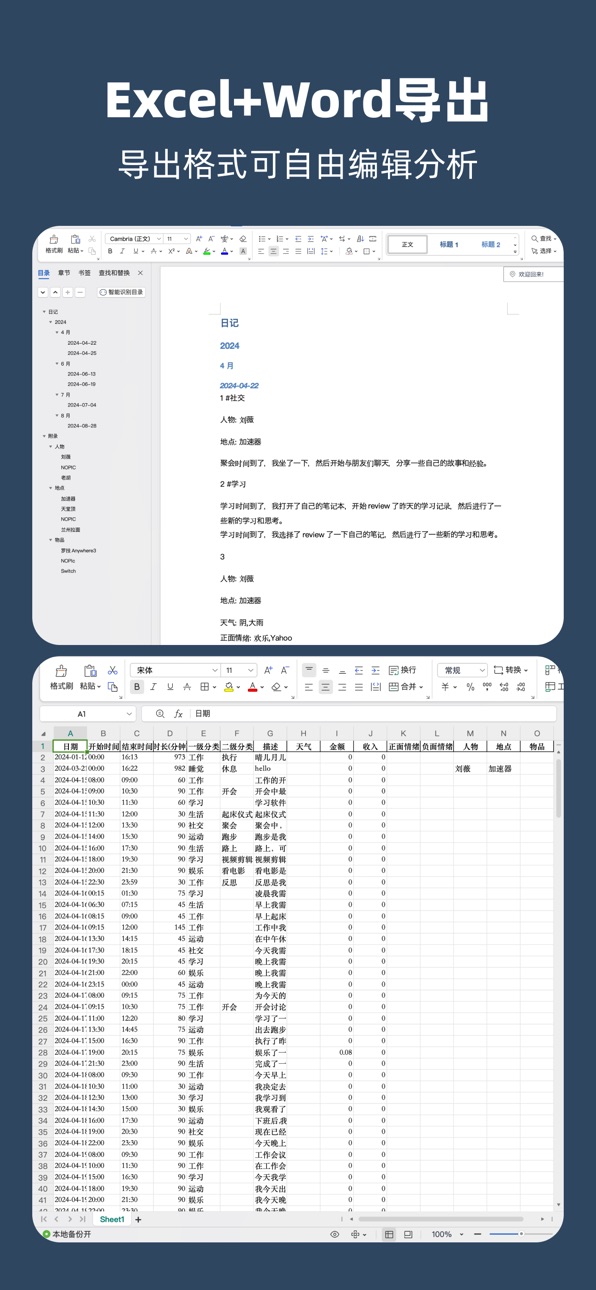The height and width of the screenshot is (1290, 596).
Task: Click the Word paste clipboard icon
Action: (75, 239)
